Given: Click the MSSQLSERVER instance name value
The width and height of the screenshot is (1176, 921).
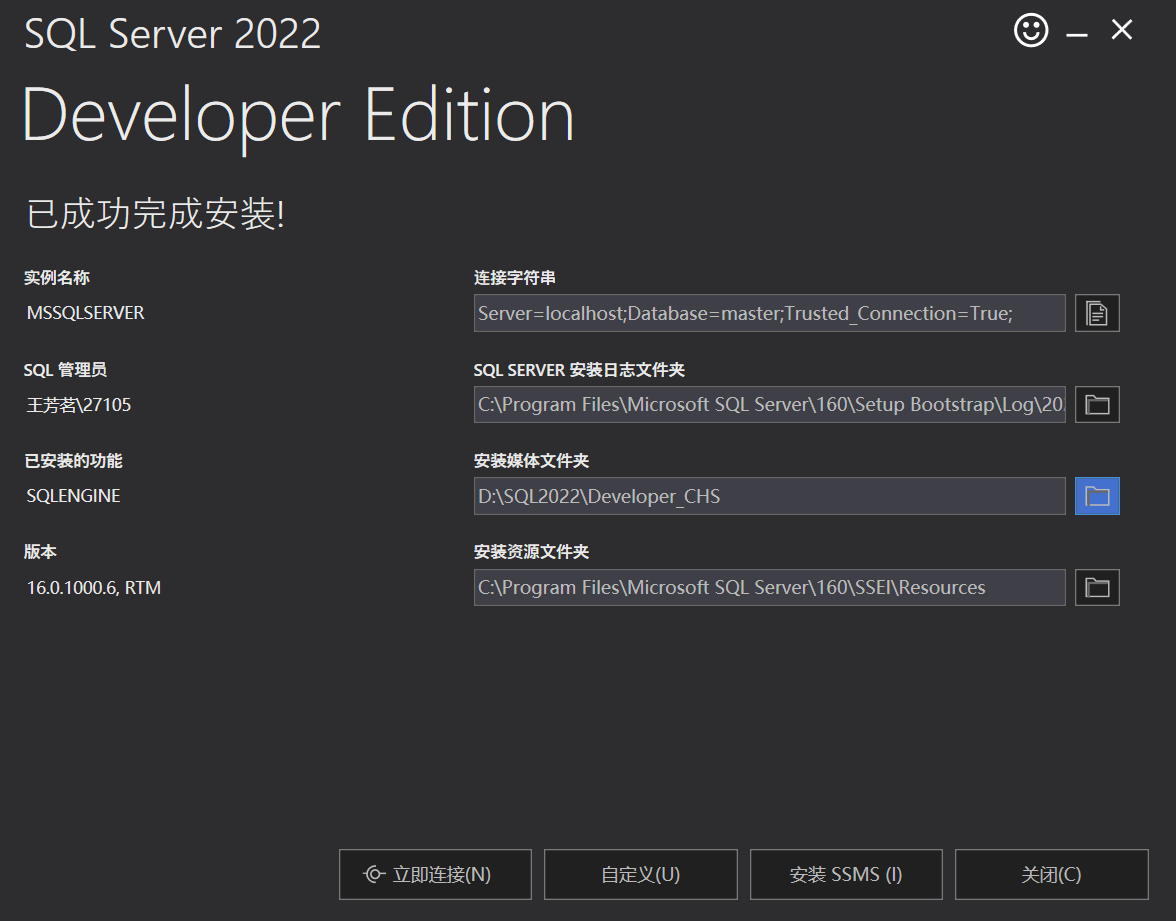Looking at the screenshot, I should 86,313.
